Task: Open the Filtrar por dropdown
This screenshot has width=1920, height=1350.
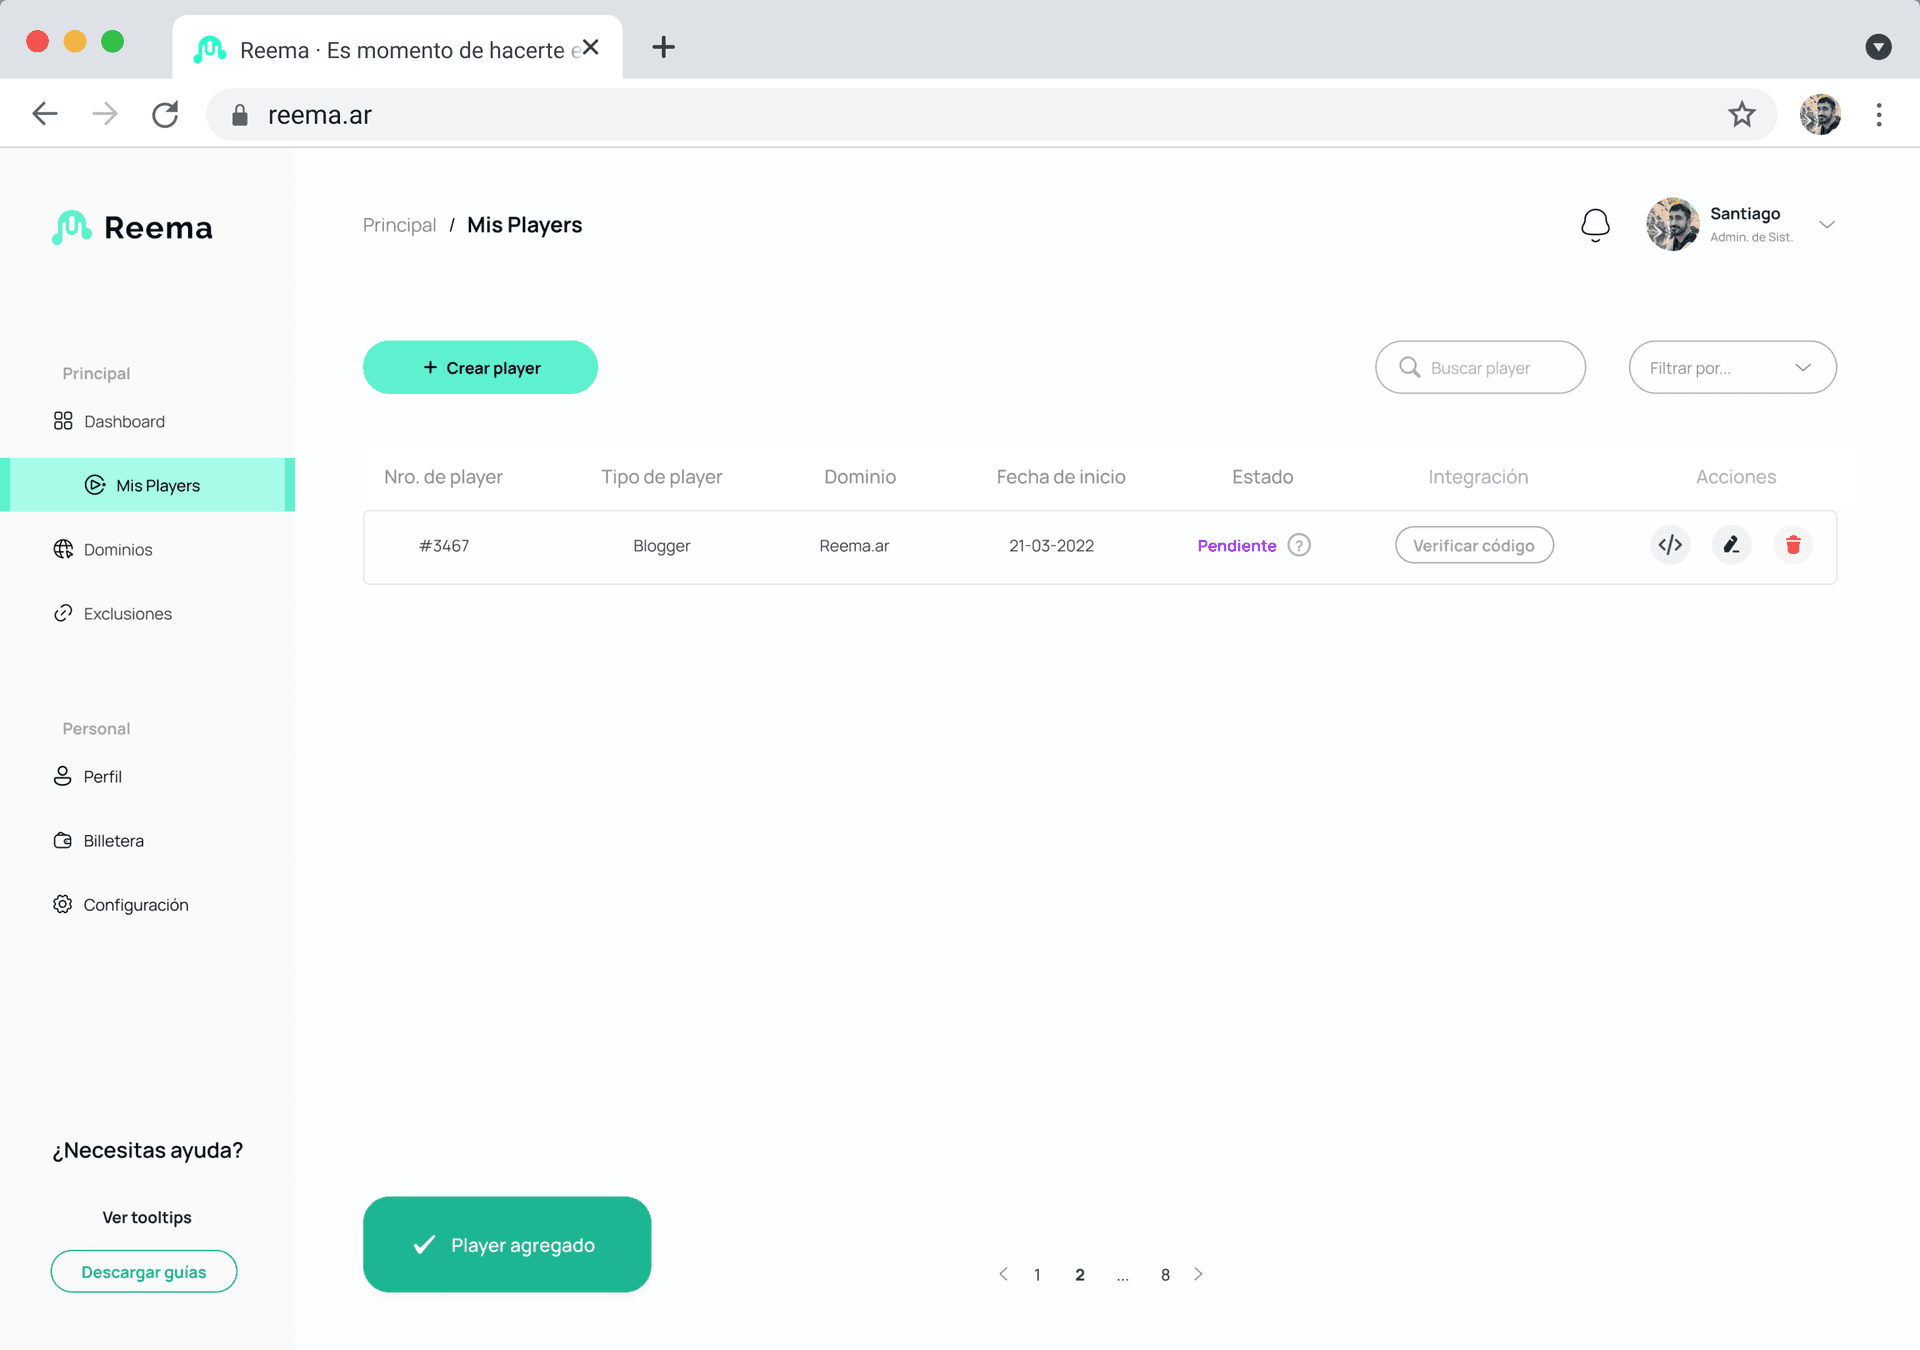Action: click(1732, 367)
